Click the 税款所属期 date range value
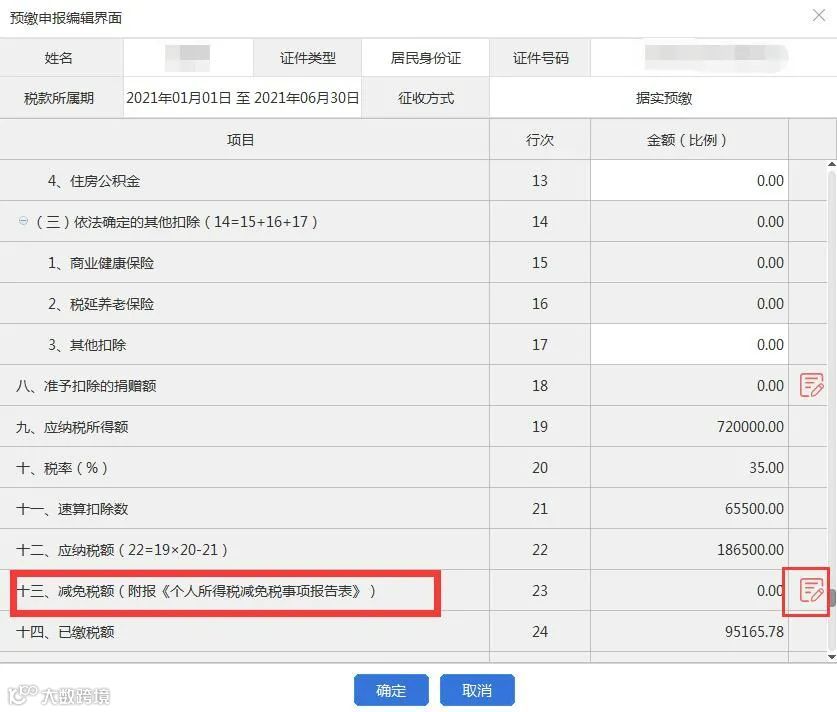This screenshot has height=712, width=837. (243, 98)
